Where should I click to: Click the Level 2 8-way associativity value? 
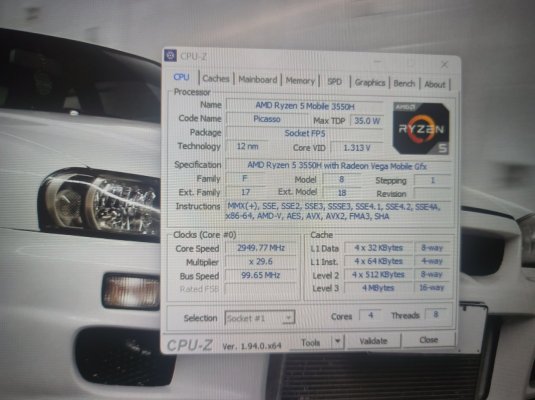point(432,274)
